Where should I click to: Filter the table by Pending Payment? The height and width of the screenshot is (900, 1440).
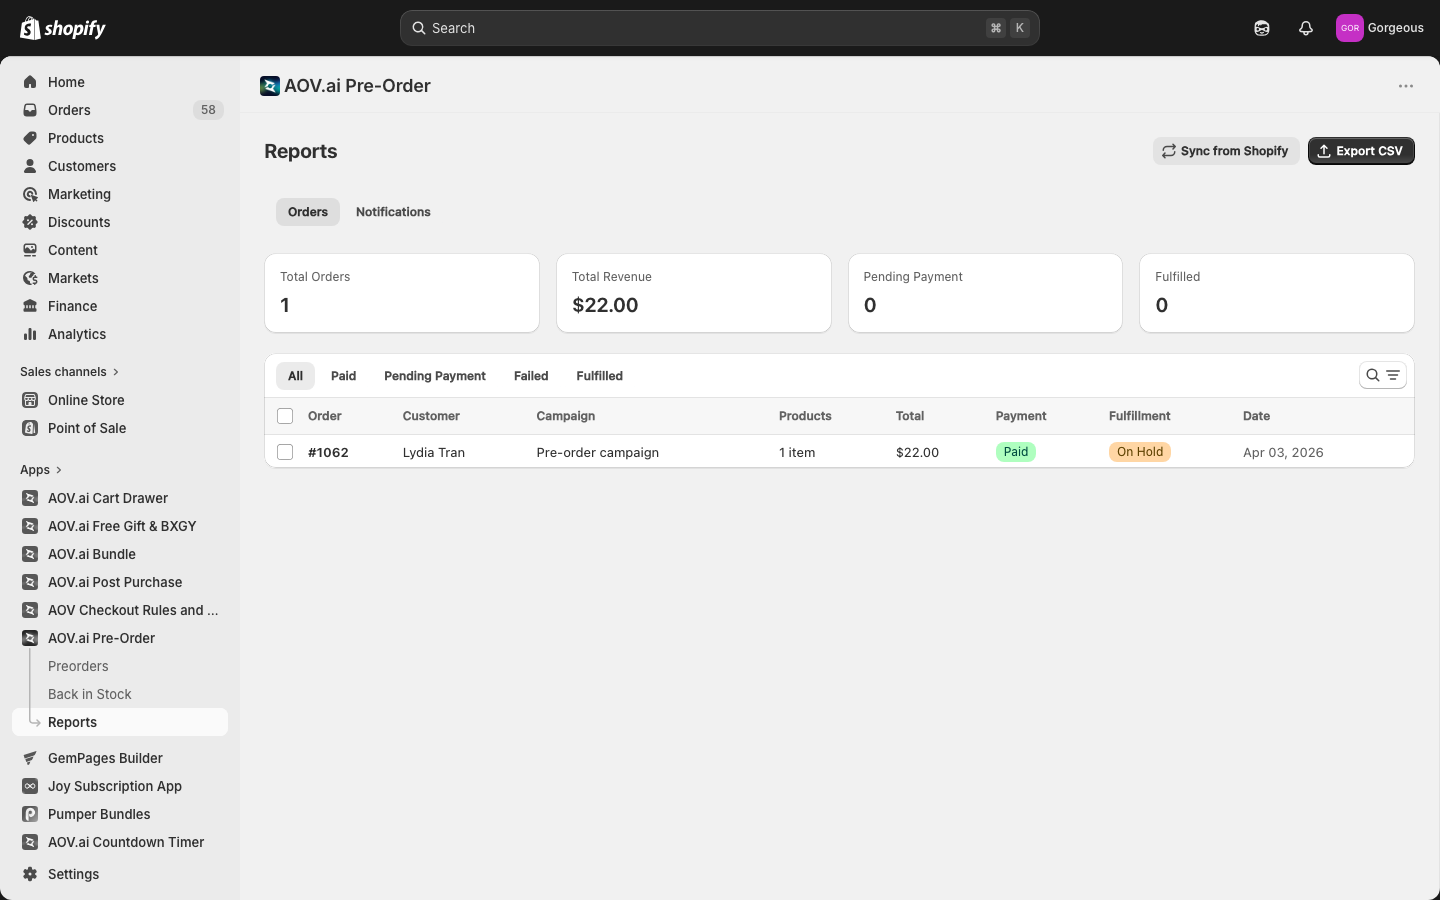click(x=435, y=376)
